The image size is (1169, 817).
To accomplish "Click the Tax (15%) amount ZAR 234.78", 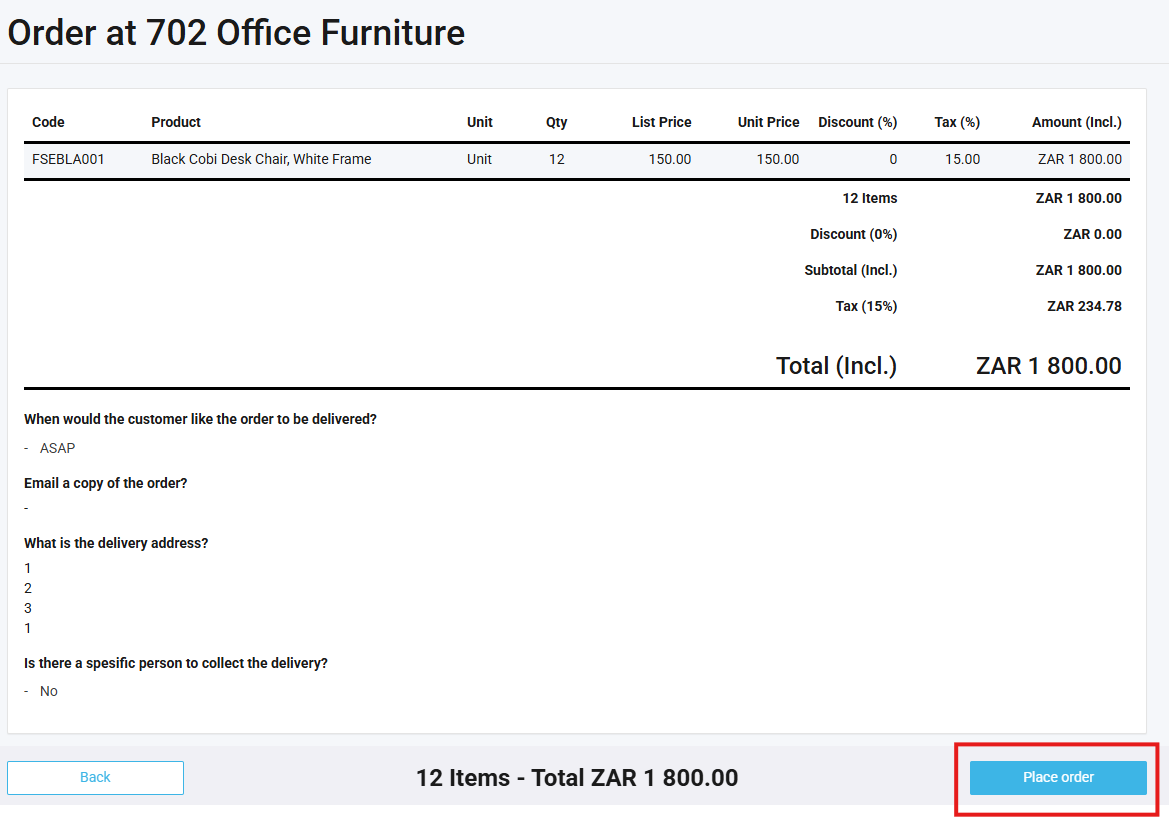I will (1084, 306).
